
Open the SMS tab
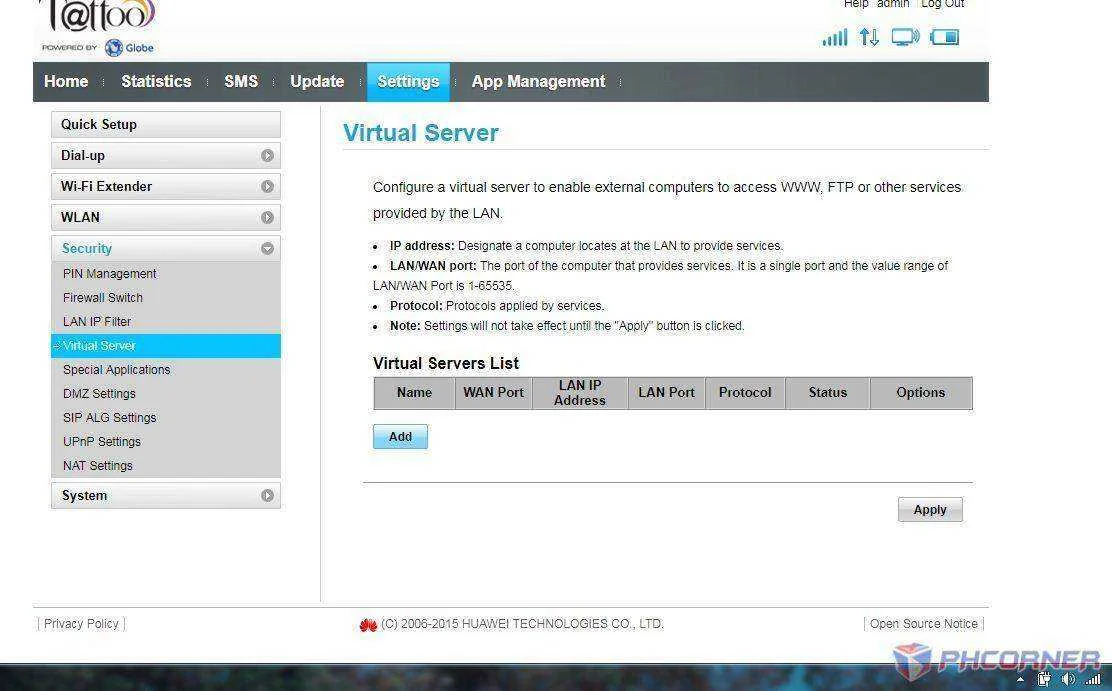(x=241, y=82)
